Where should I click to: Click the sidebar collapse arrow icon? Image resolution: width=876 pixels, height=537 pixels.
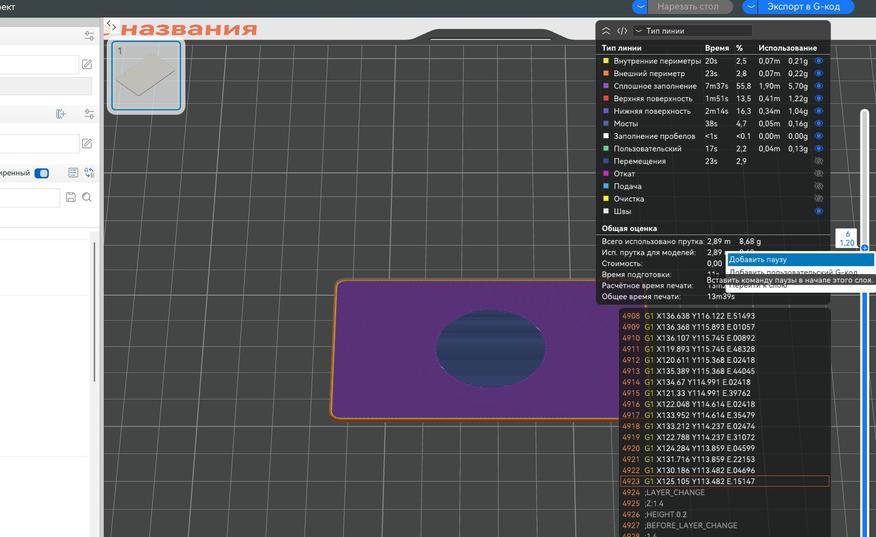(x=111, y=26)
